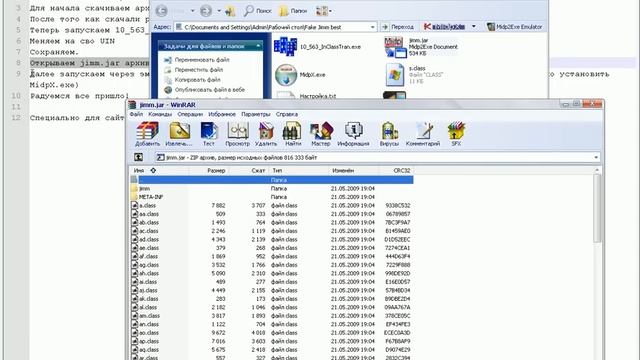This screenshot has width=640, height=360.
Task: Select jimm.jar Midp2Exe Document in Explorer
Action: pyautogui.click(x=421, y=47)
